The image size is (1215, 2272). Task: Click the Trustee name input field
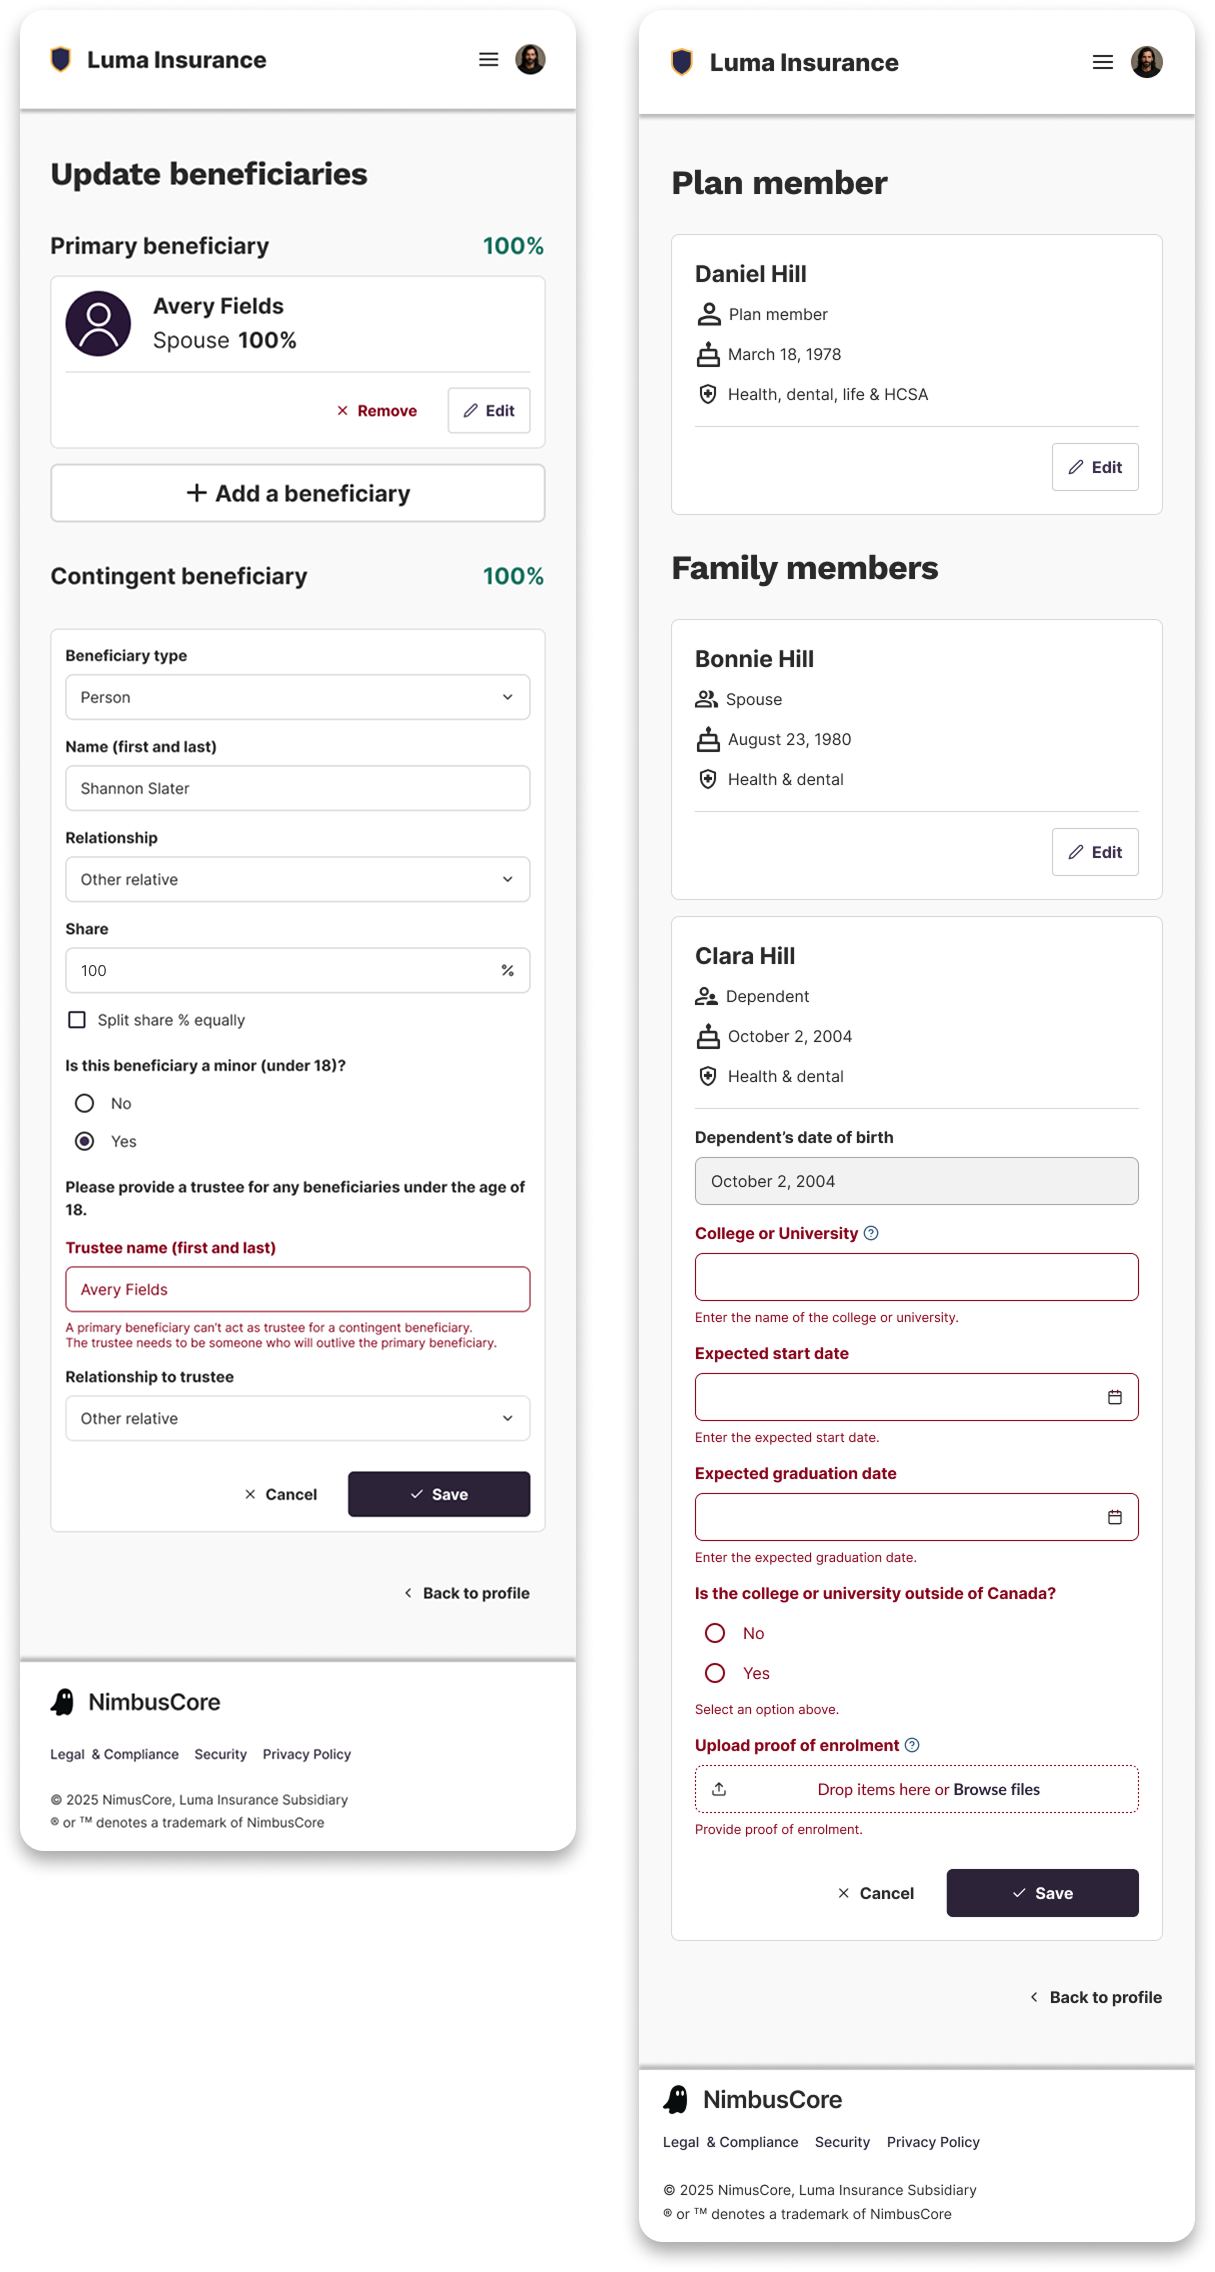[x=297, y=1289]
